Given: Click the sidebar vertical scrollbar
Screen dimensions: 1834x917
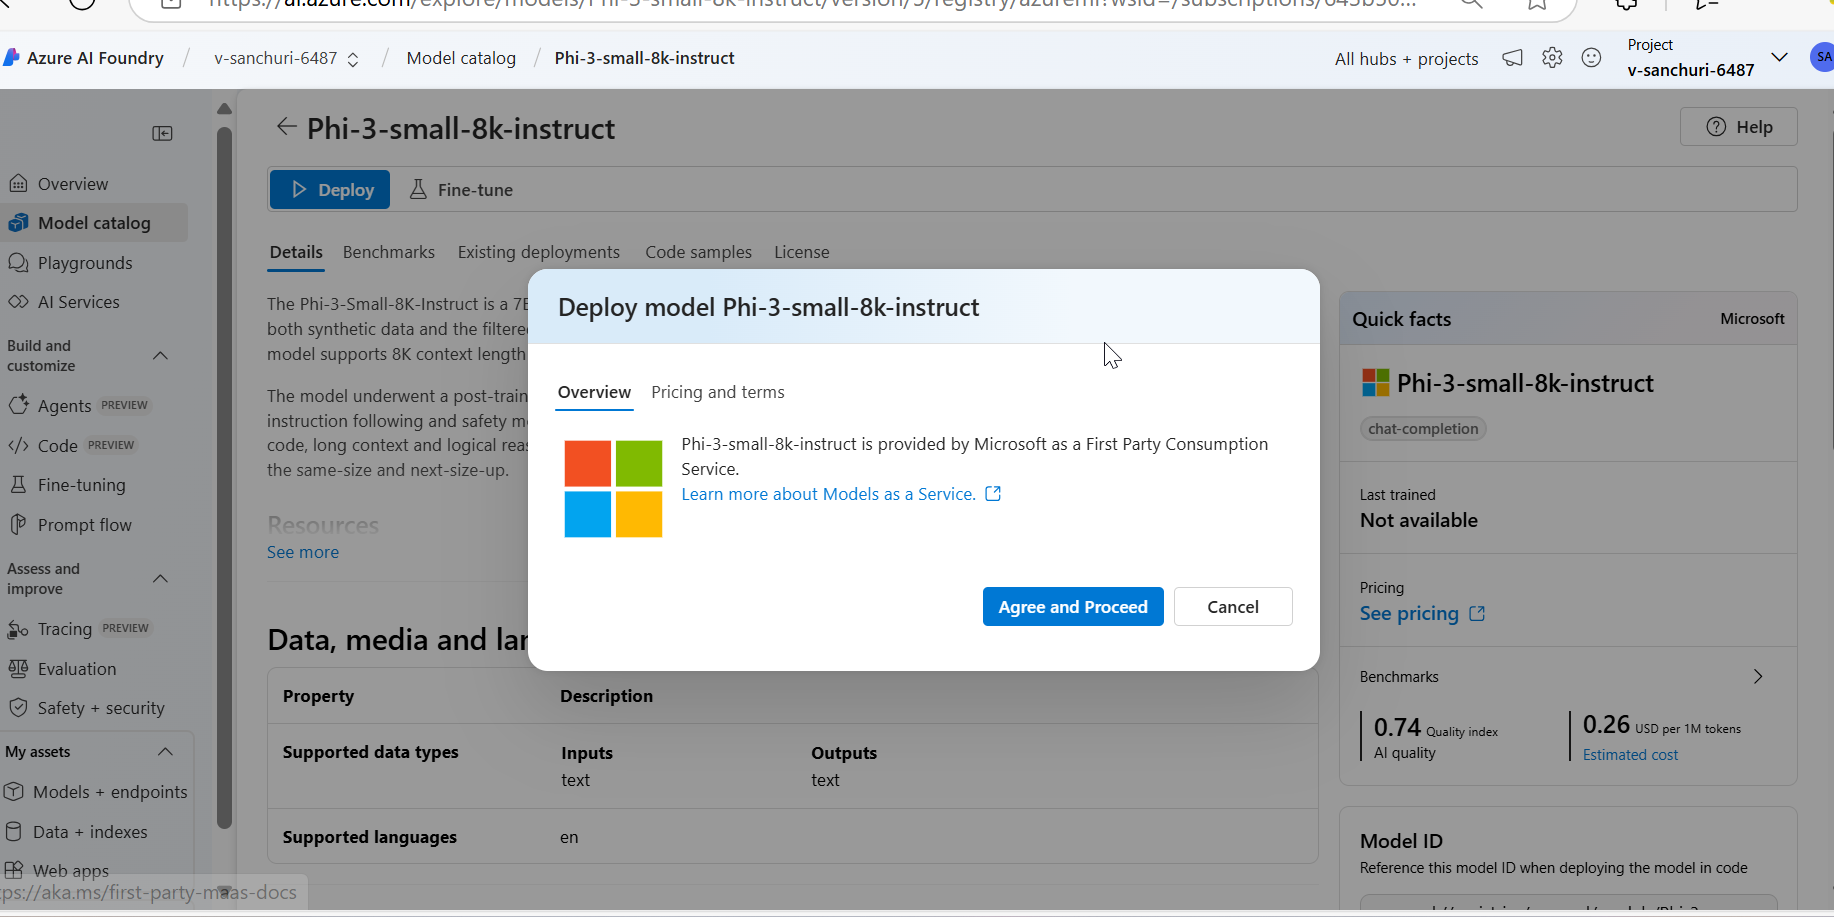Looking at the screenshot, I should pyautogui.click(x=224, y=478).
